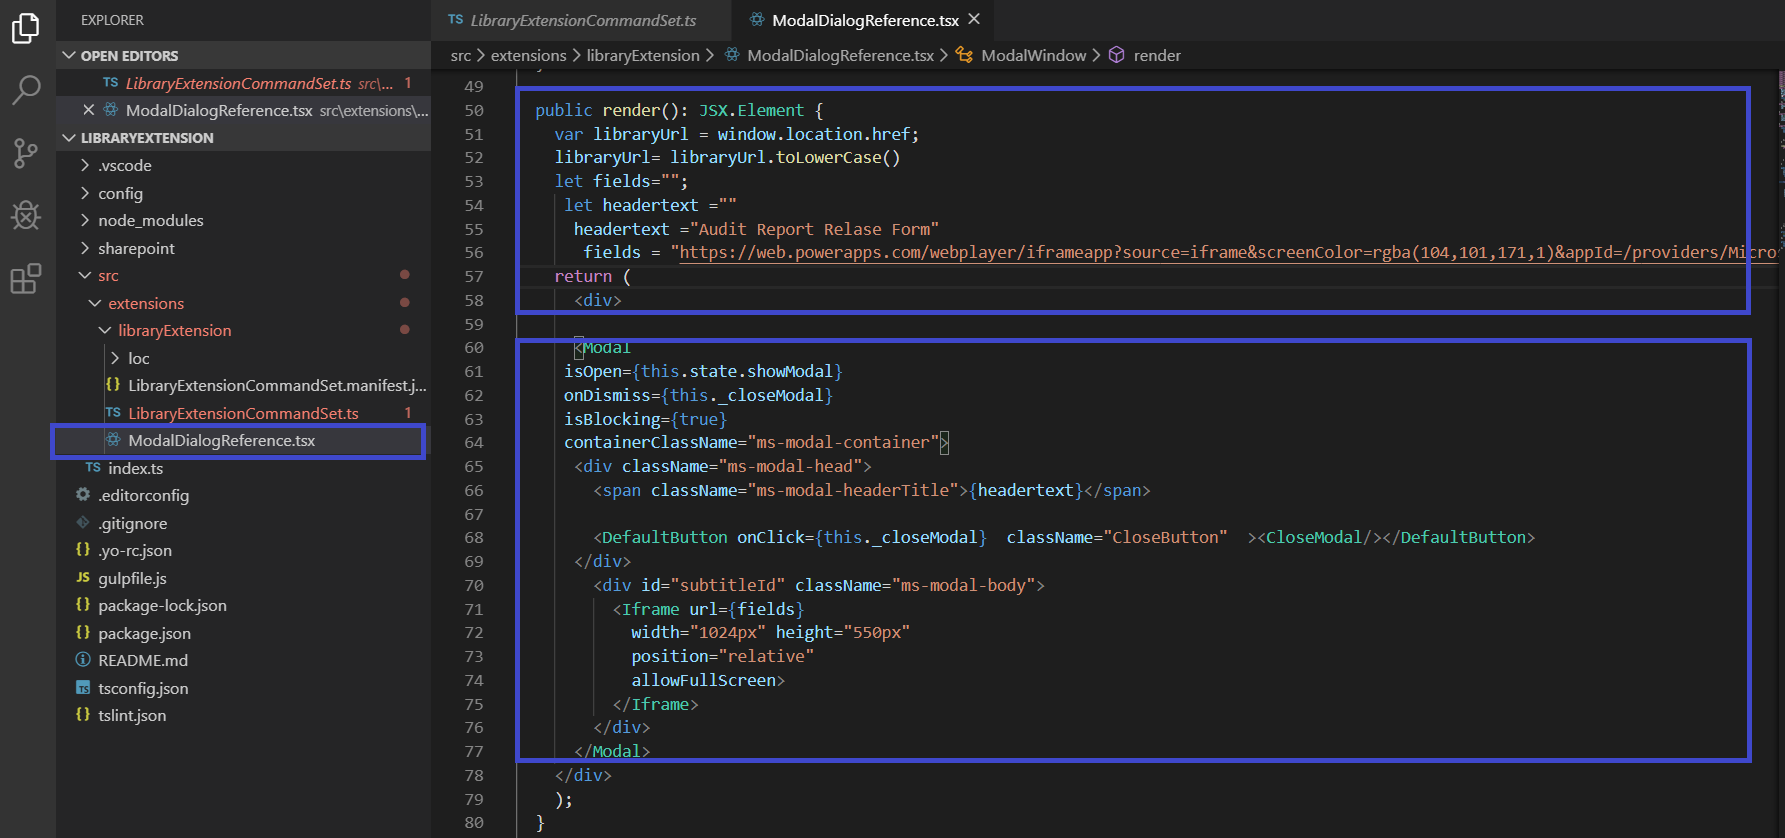
Task: Click the line 57 return statement
Action: pos(583,277)
